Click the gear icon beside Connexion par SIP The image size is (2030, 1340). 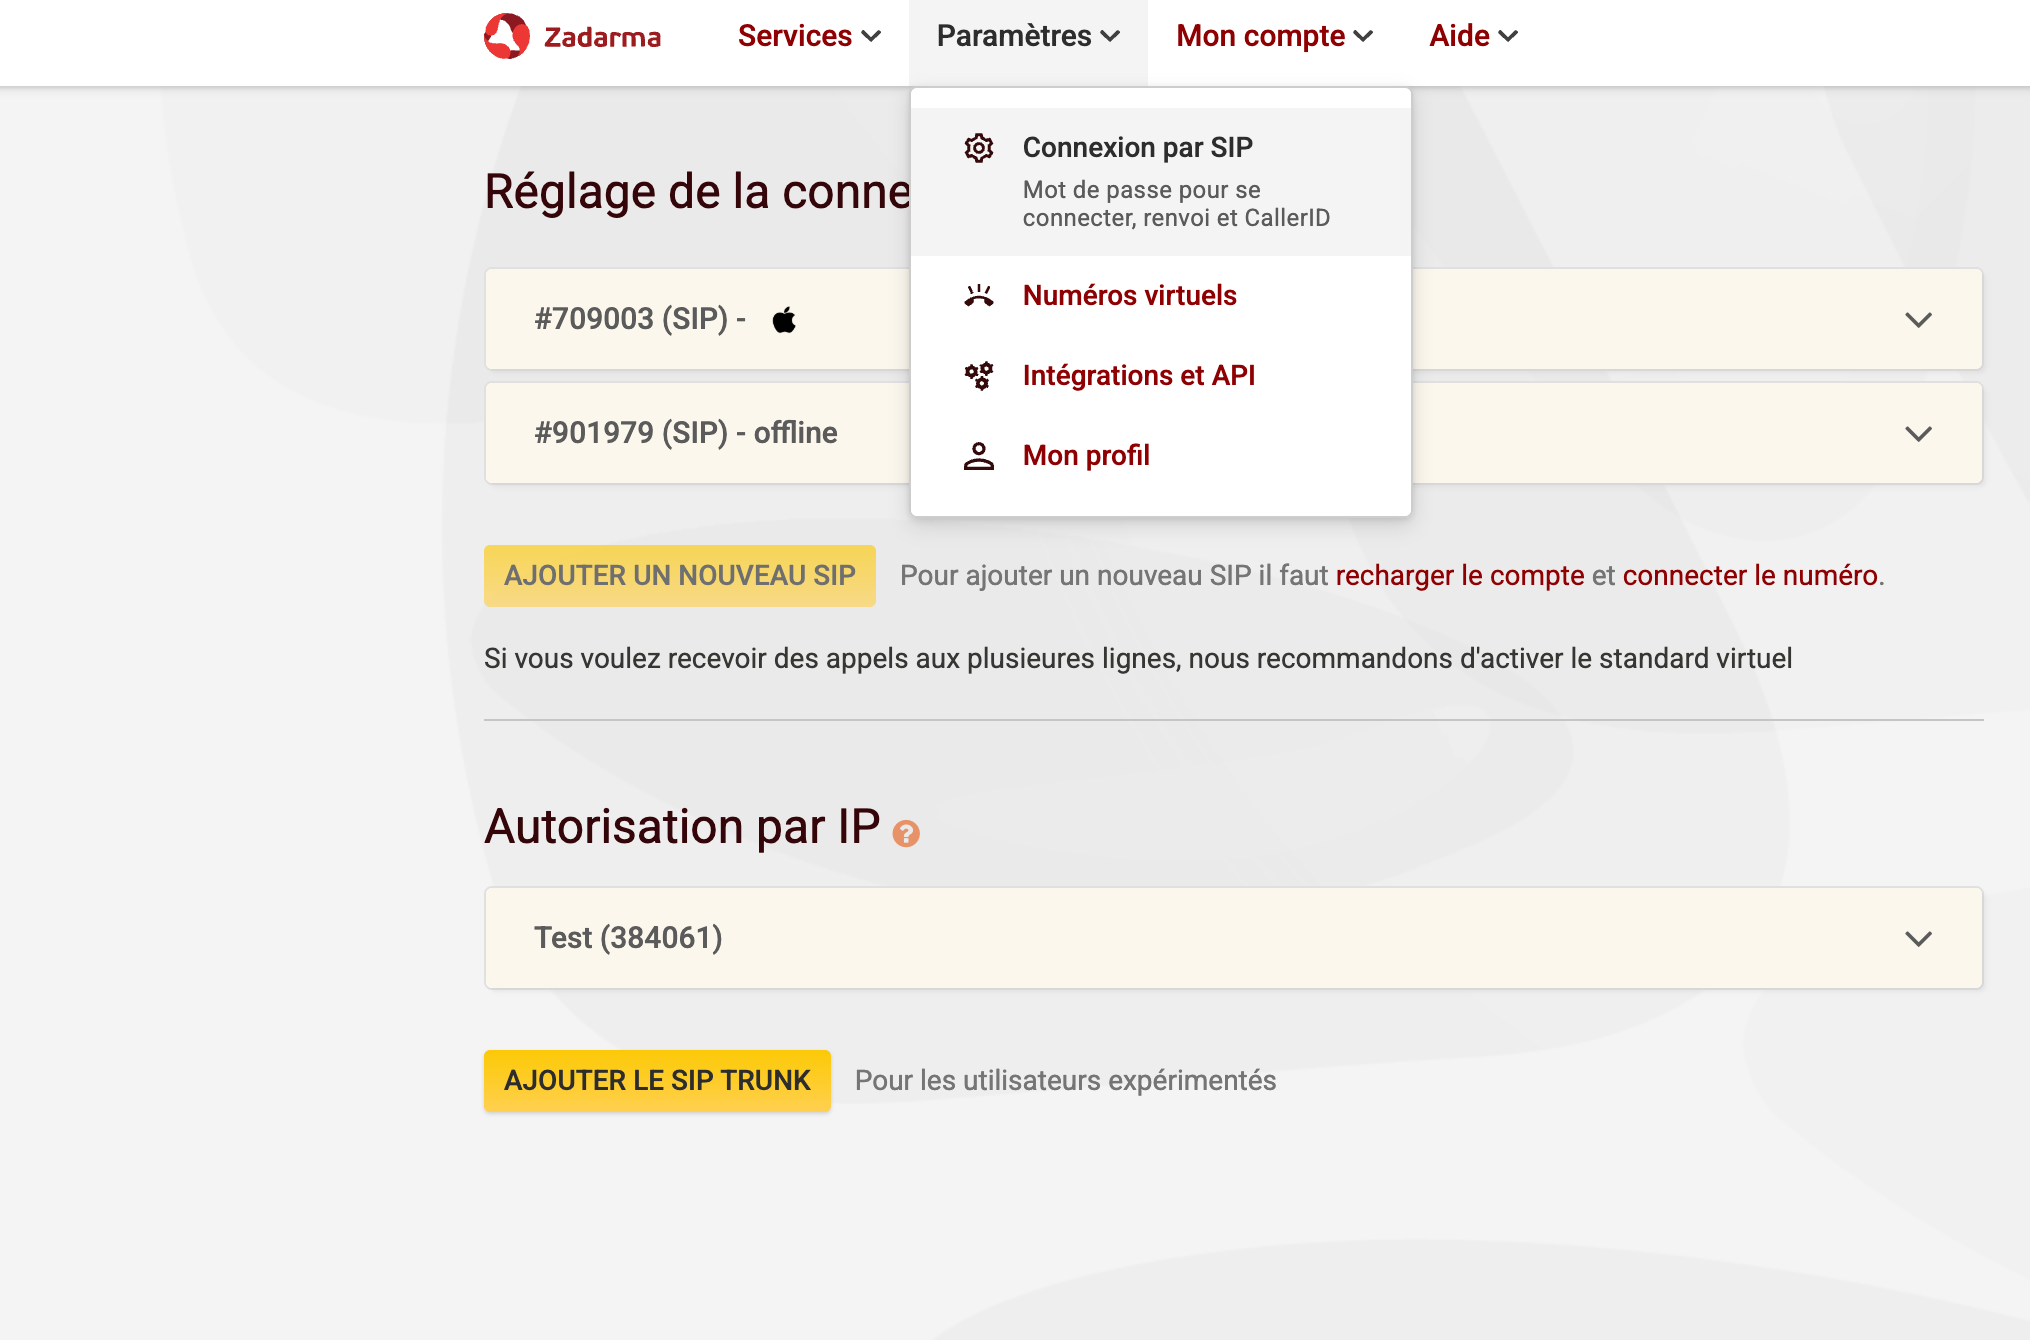point(978,148)
